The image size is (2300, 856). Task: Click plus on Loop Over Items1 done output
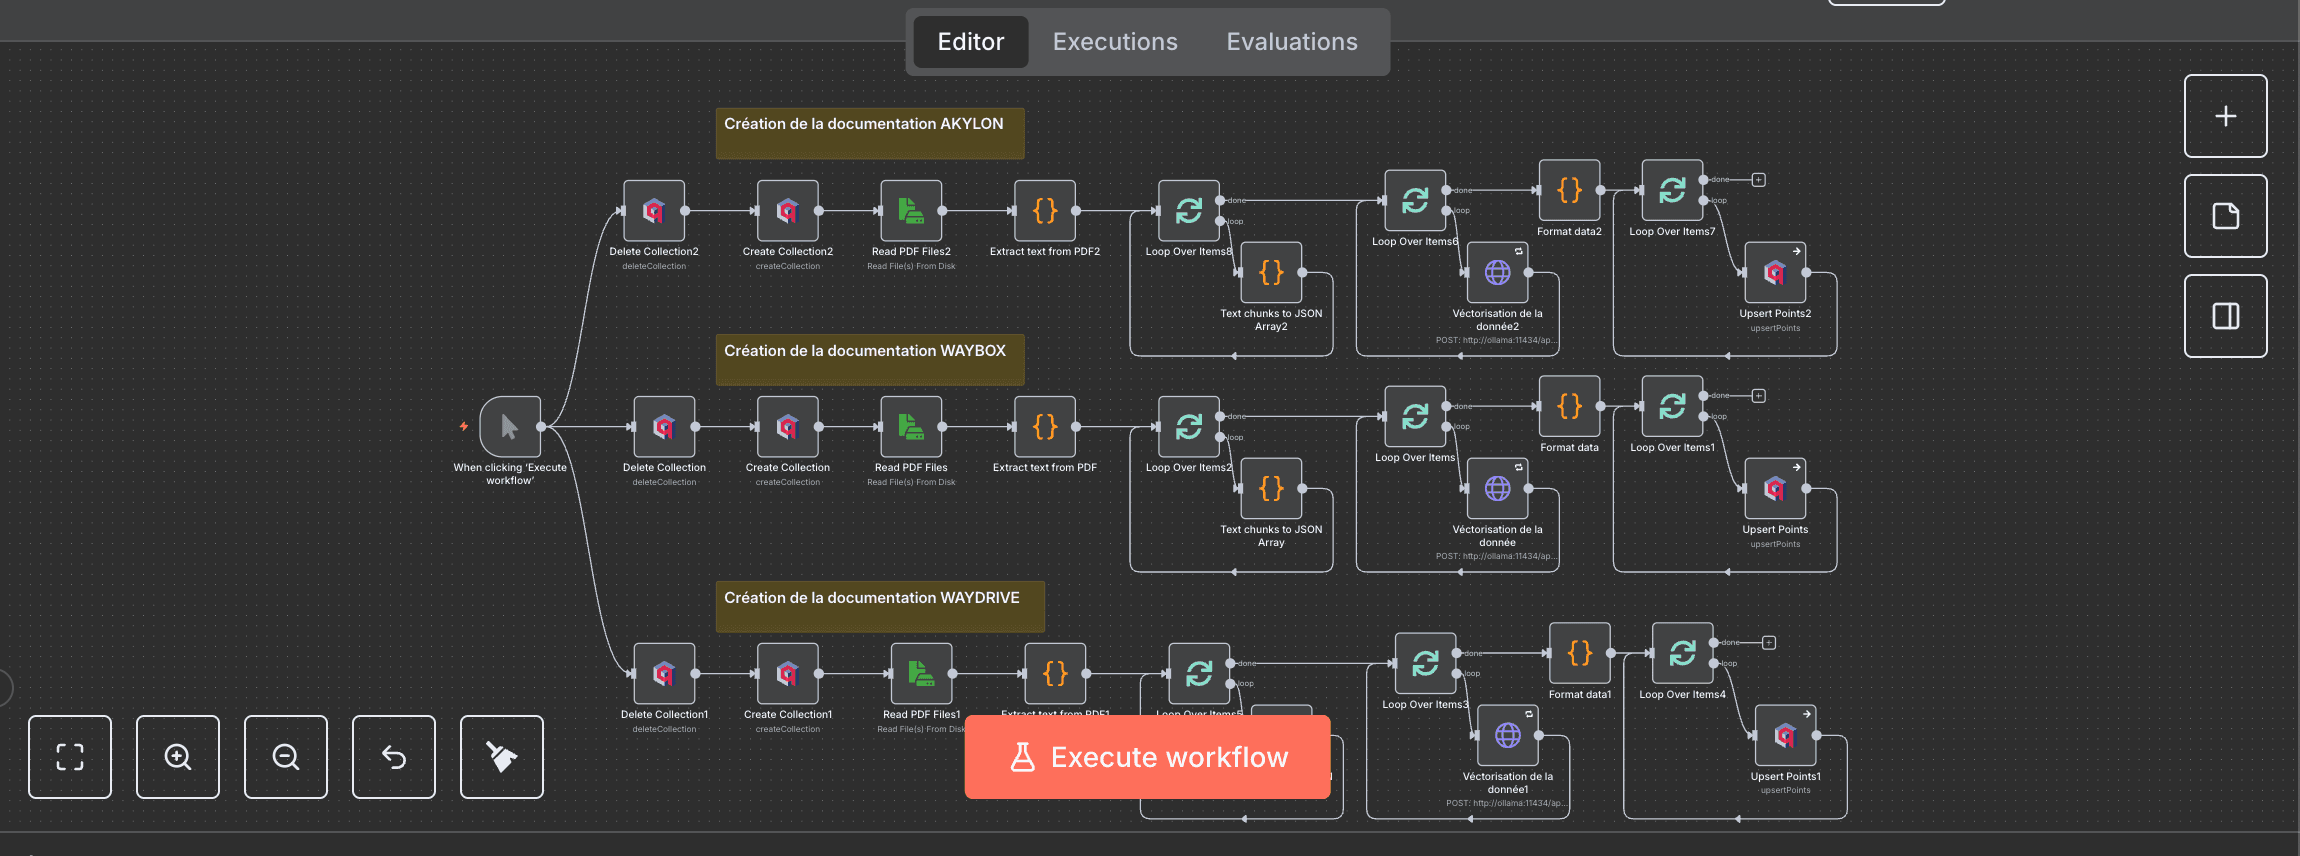pyautogui.click(x=1759, y=396)
